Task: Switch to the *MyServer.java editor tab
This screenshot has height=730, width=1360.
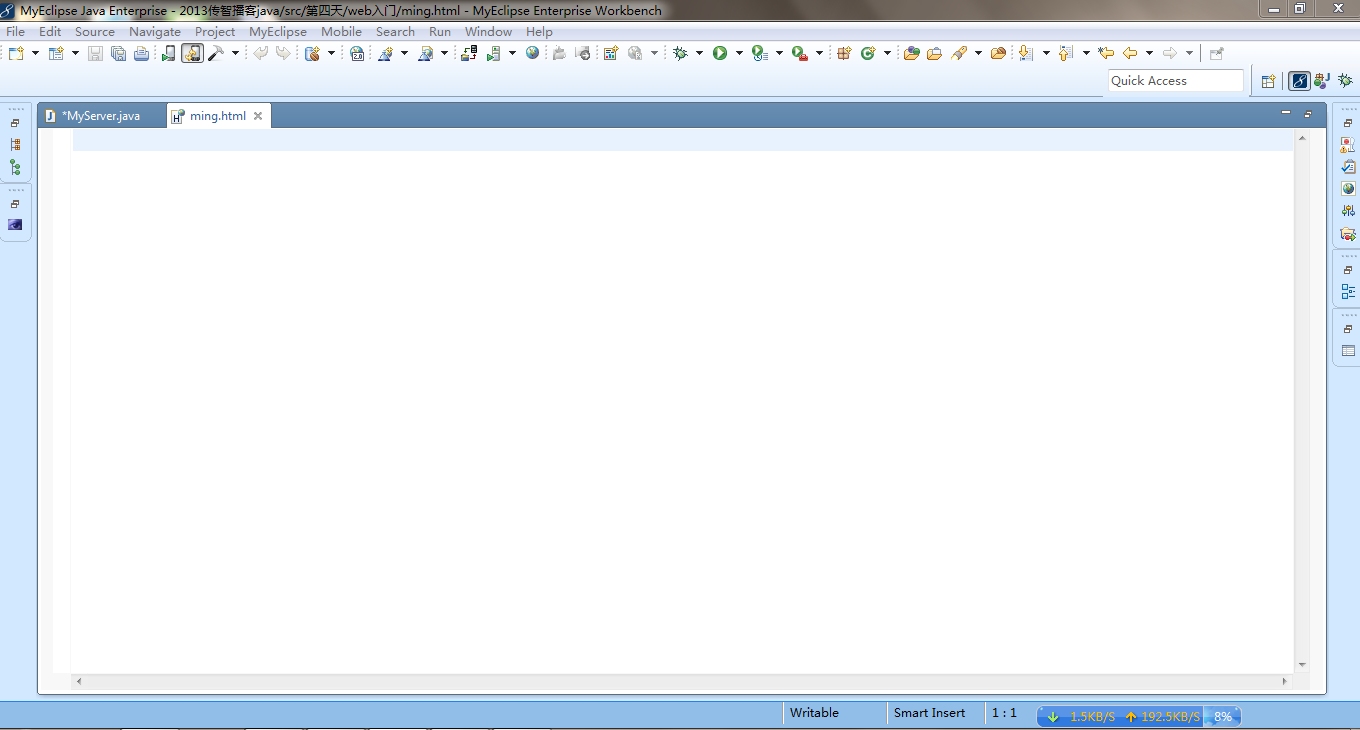Action: (100, 116)
